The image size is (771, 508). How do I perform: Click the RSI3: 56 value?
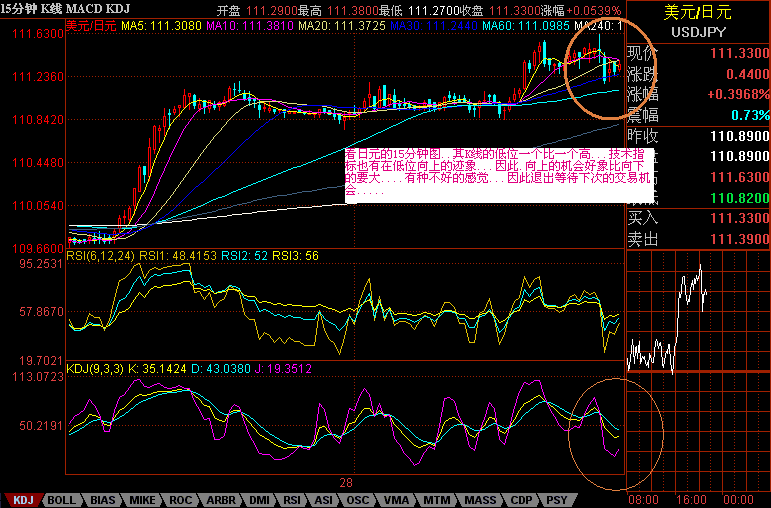(x=296, y=256)
